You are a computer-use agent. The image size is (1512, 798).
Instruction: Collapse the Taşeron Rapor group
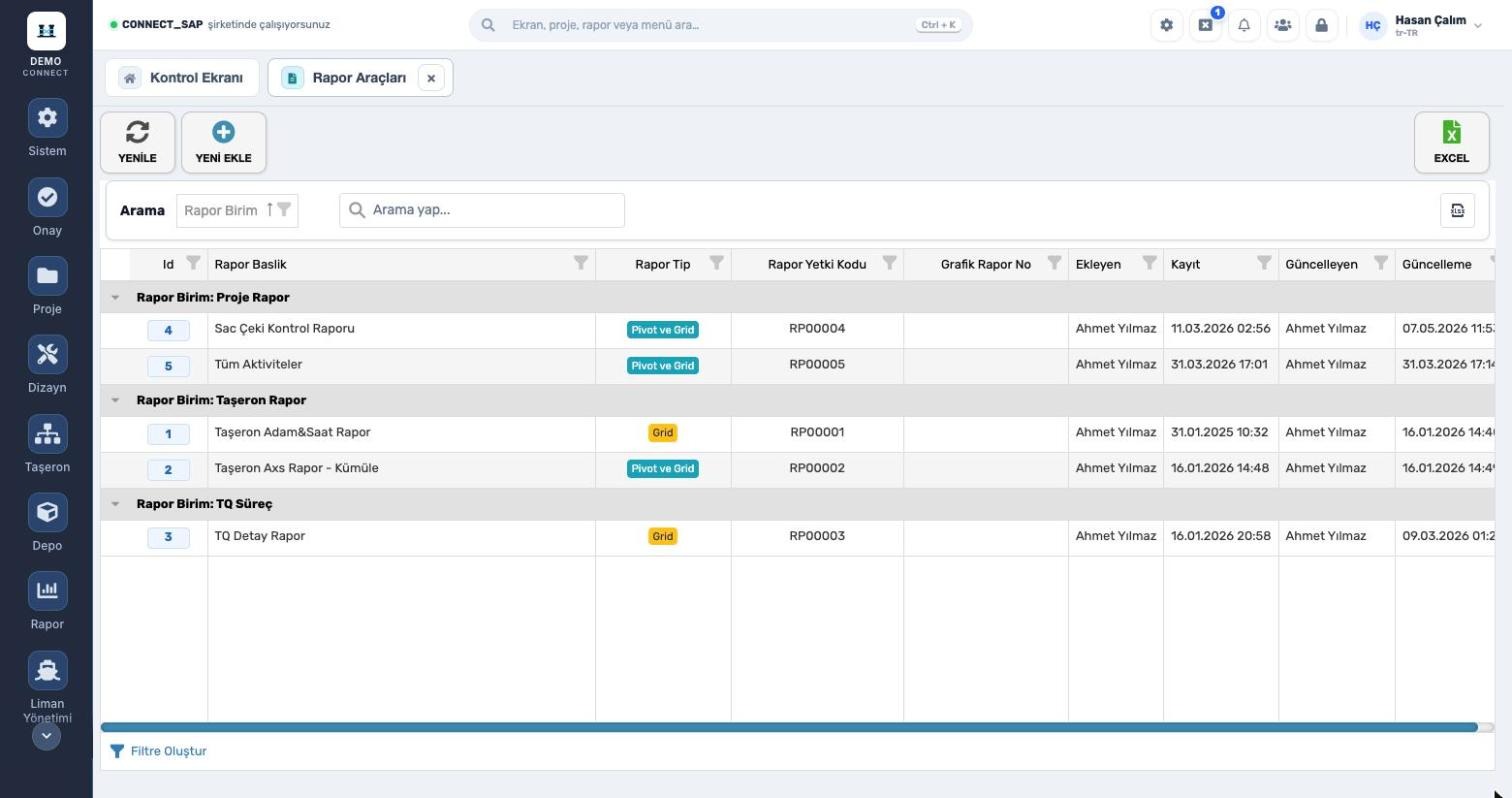pos(115,400)
